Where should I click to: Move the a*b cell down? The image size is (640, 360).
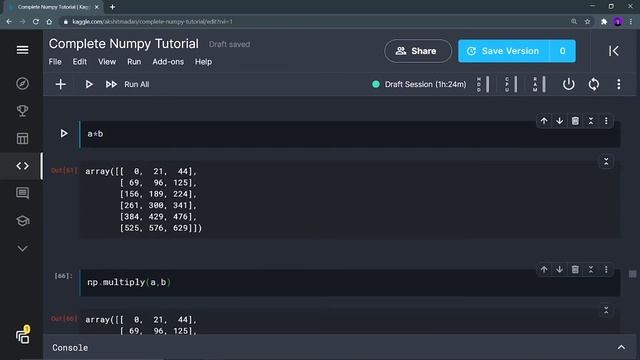tap(560, 121)
